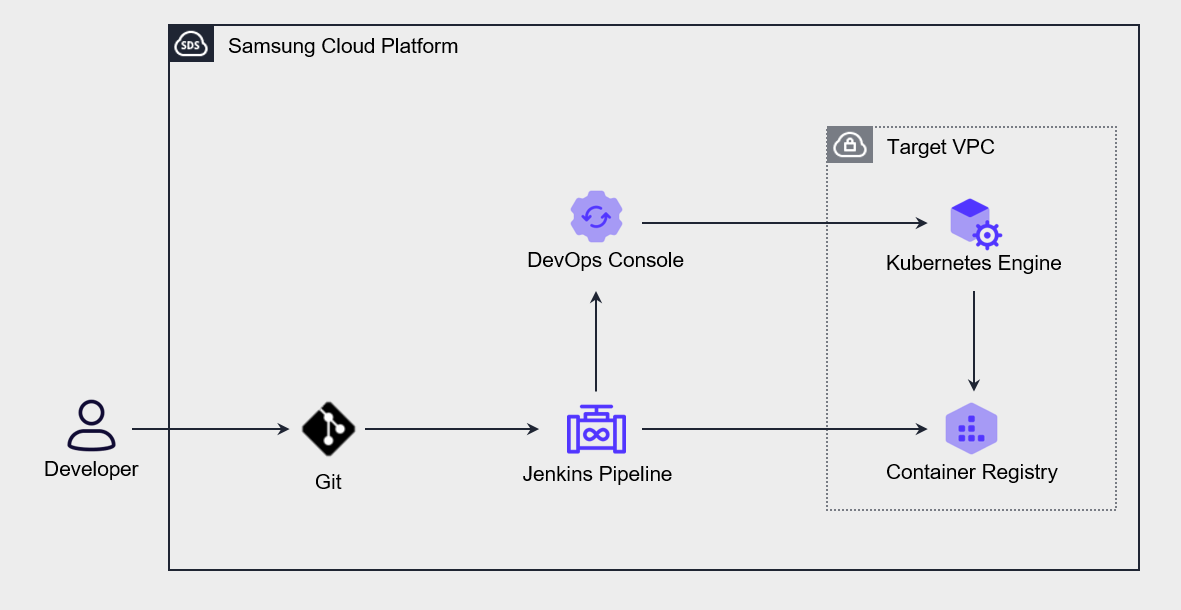Select the Target VPC label
This screenshot has height=610, width=1181.
pos(940,148)
